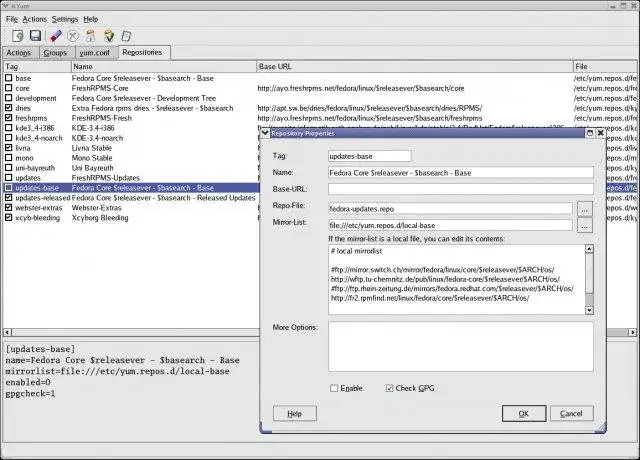Click the mirror list scrollbar down arrow

click(x=589, y=310)
